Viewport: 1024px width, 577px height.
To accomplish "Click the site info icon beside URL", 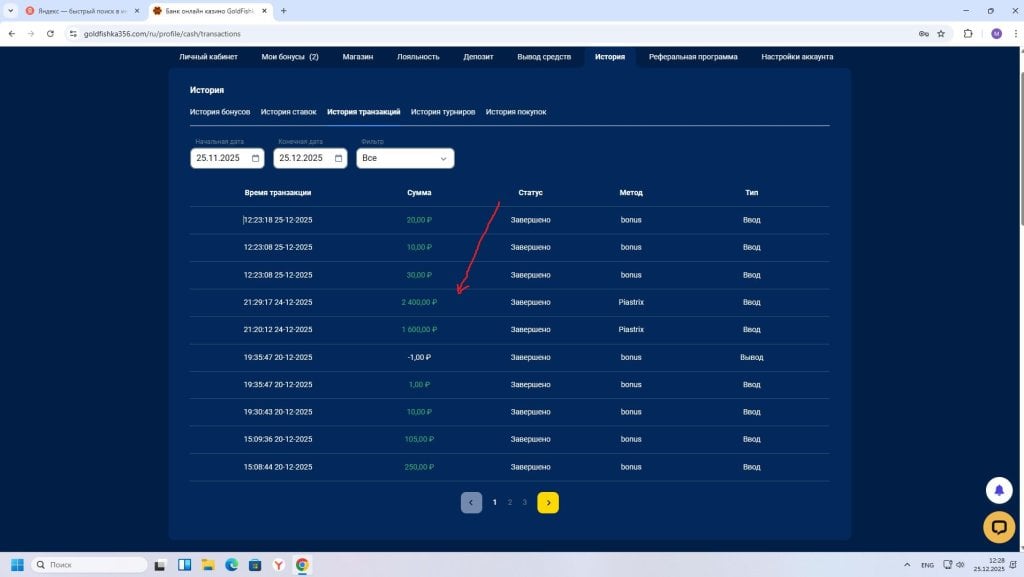I will (x=73, y=33).
